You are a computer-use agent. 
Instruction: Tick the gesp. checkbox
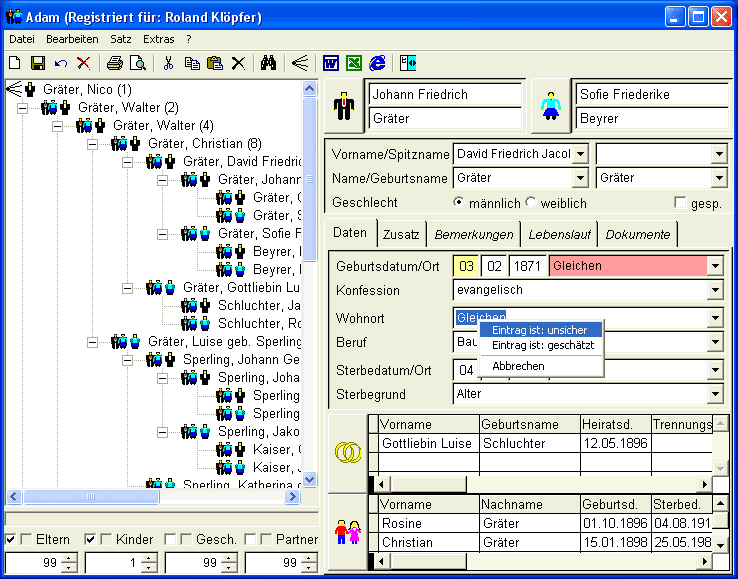[x=680, y=202]
